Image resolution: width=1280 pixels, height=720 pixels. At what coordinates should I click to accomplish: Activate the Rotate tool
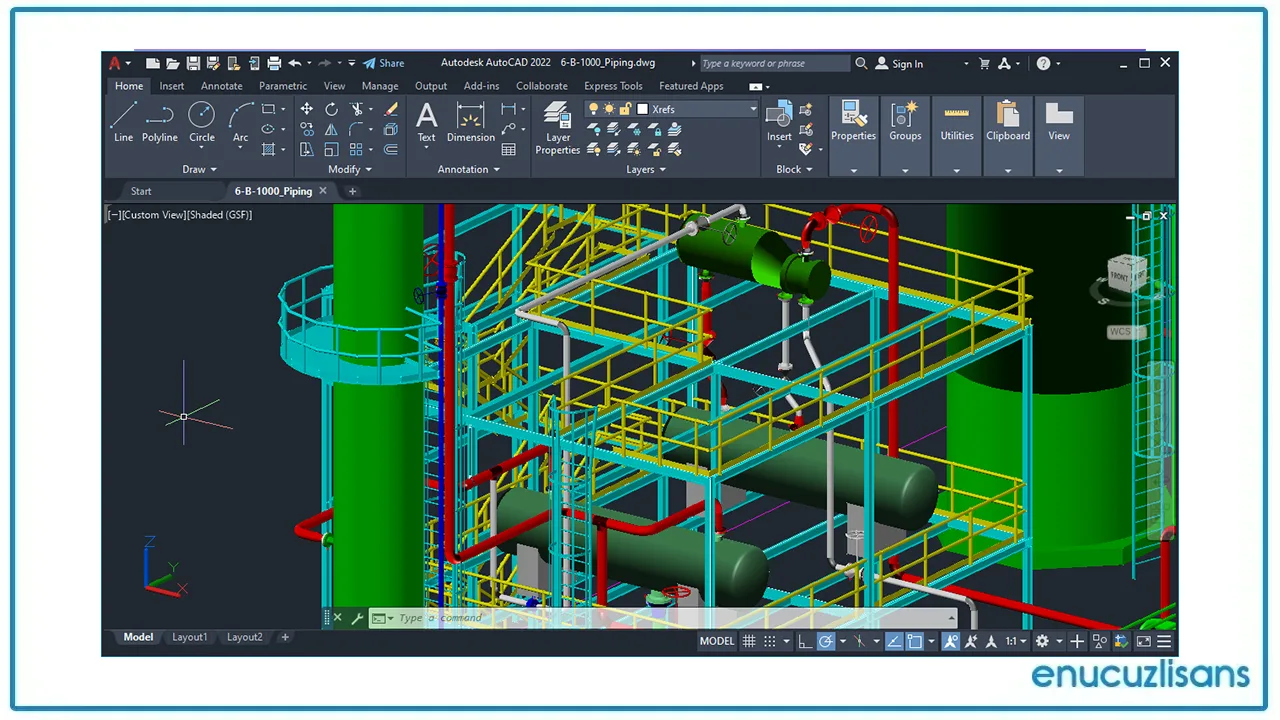[x=331, y=109]
